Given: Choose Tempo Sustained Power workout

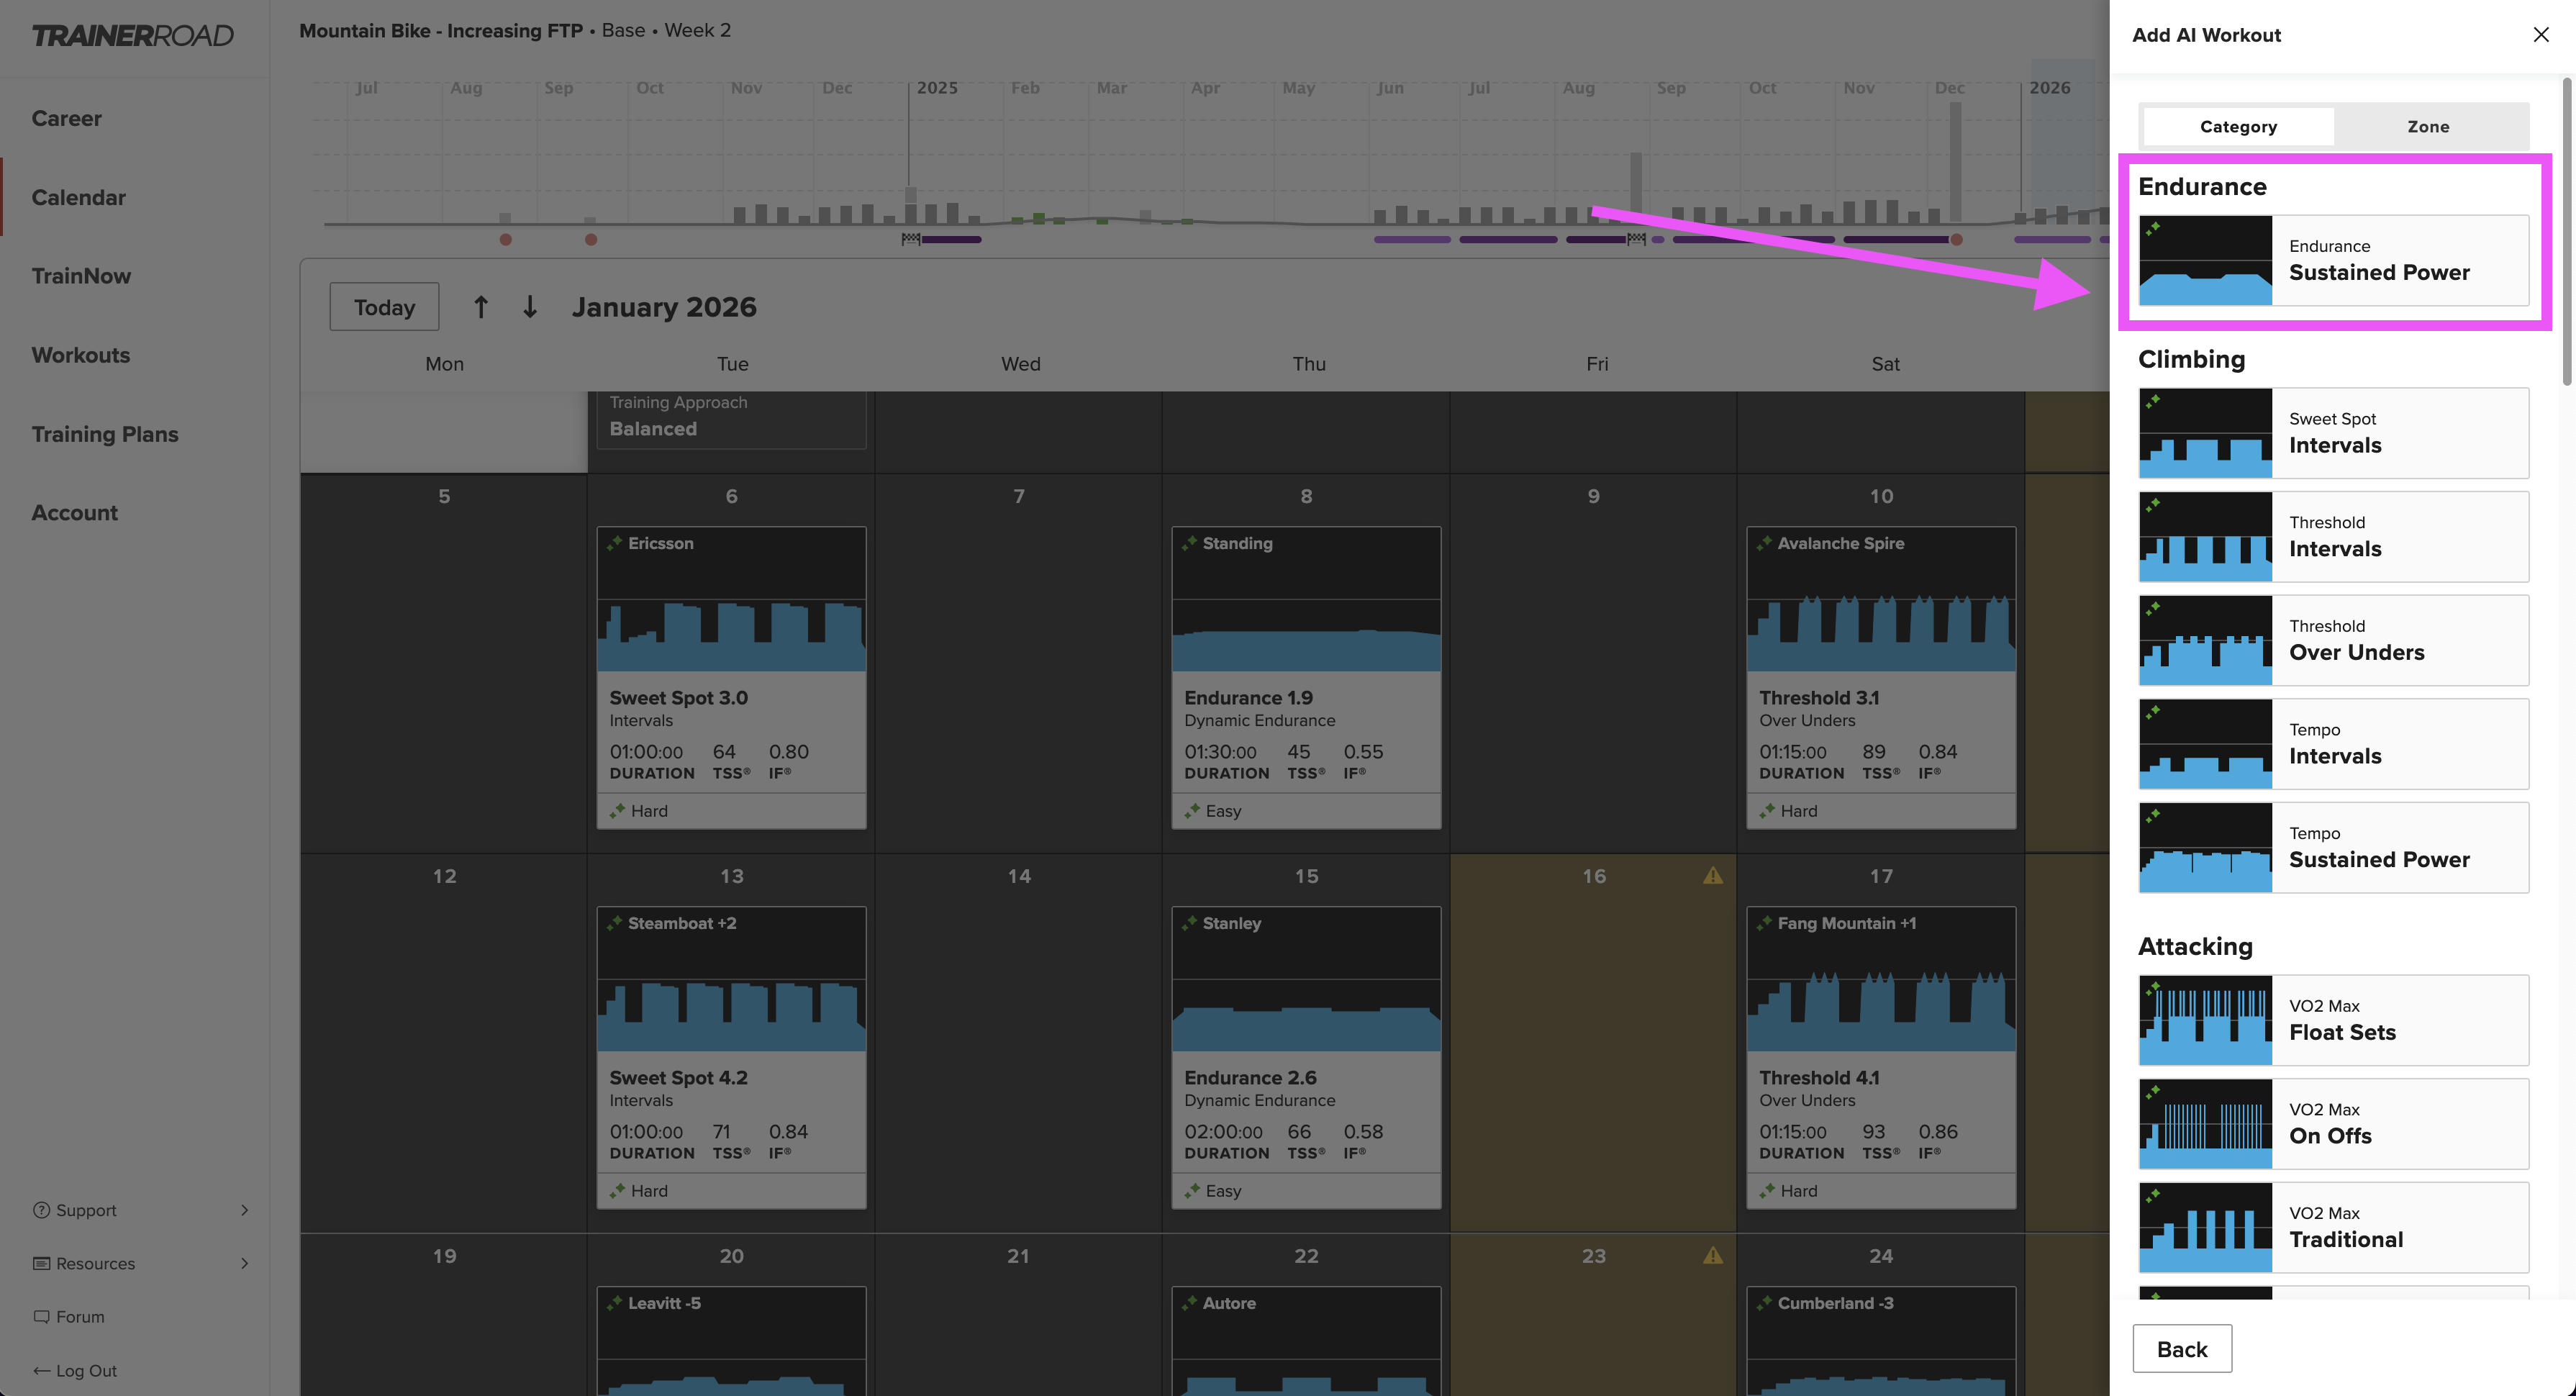Looking at the screenshot, I should pyautogui.click(x=2334, y=848).
